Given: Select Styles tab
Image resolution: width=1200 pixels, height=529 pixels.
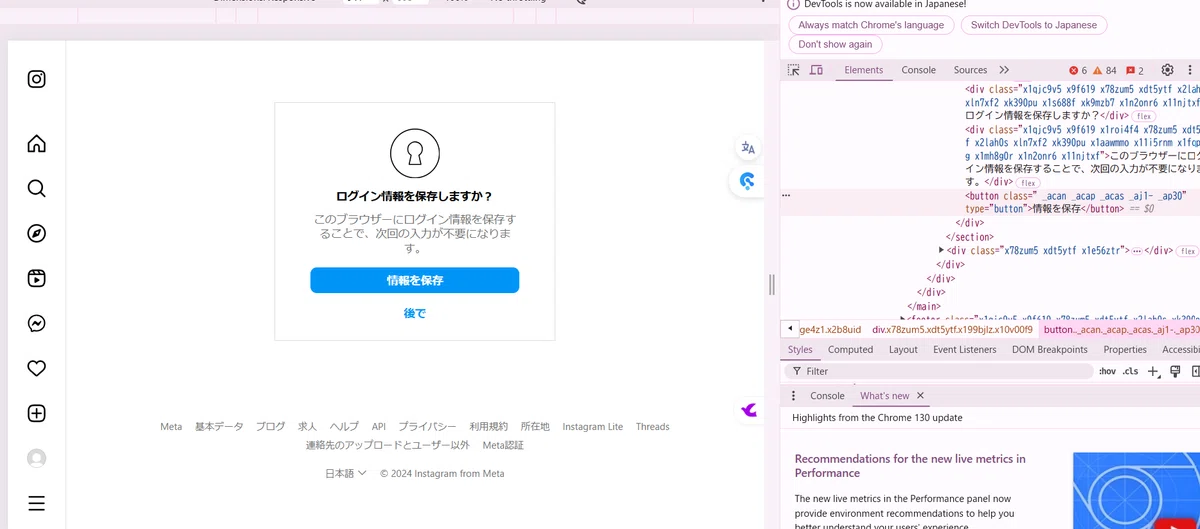Looking at the screenshot, I should tap(800, 350).
